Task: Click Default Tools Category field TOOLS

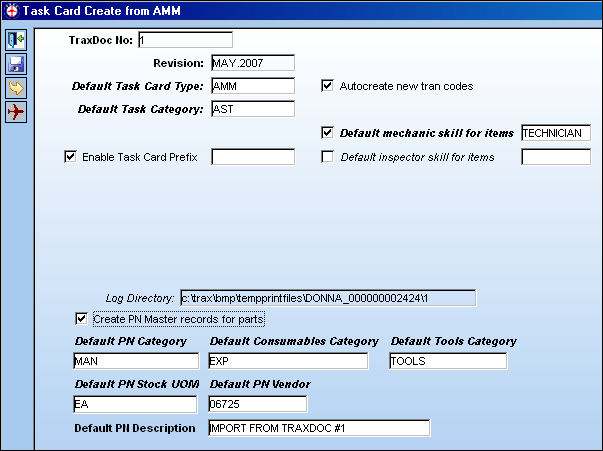Action: tap(448, 361)
